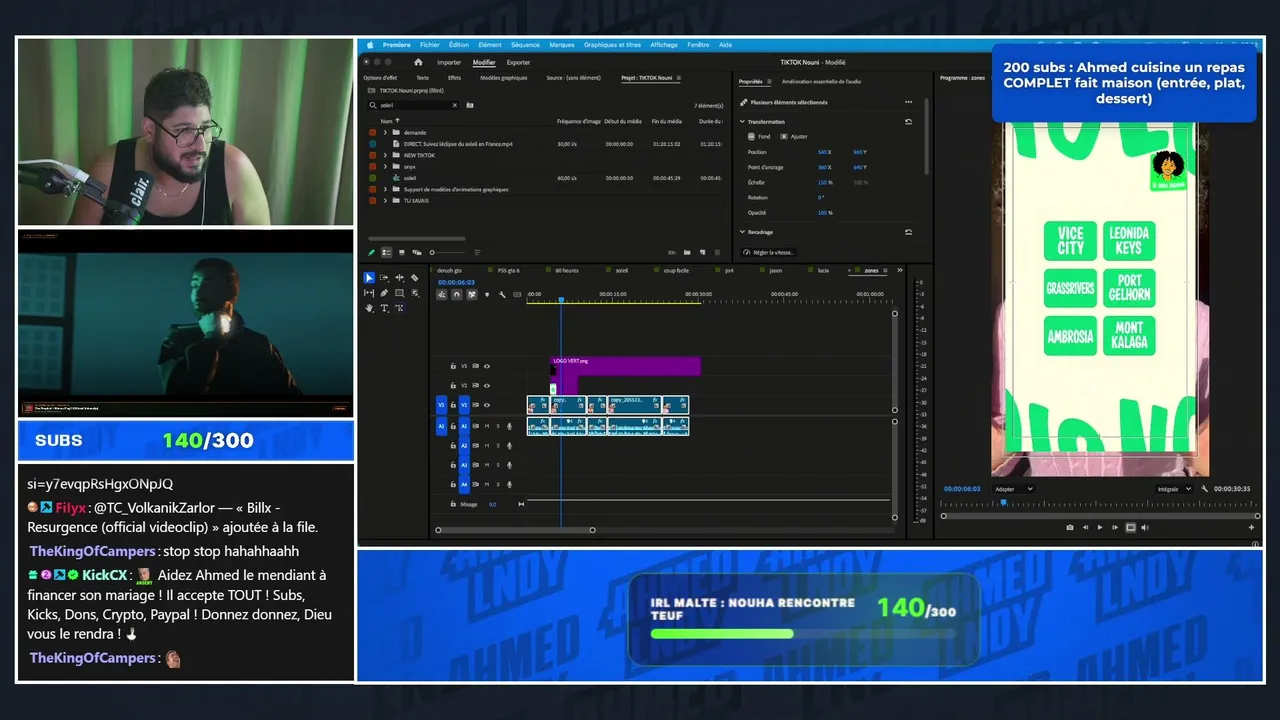Open the Intégrale resolution dropdown
The image size is (1280, 720).
point(1173,489)
